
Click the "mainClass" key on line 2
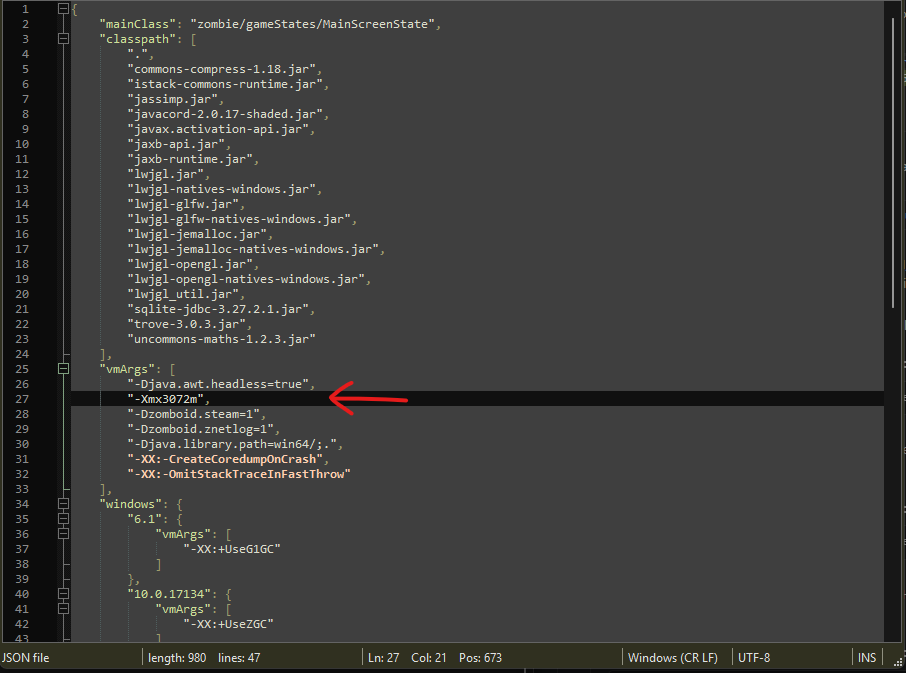tap(137, 24)
